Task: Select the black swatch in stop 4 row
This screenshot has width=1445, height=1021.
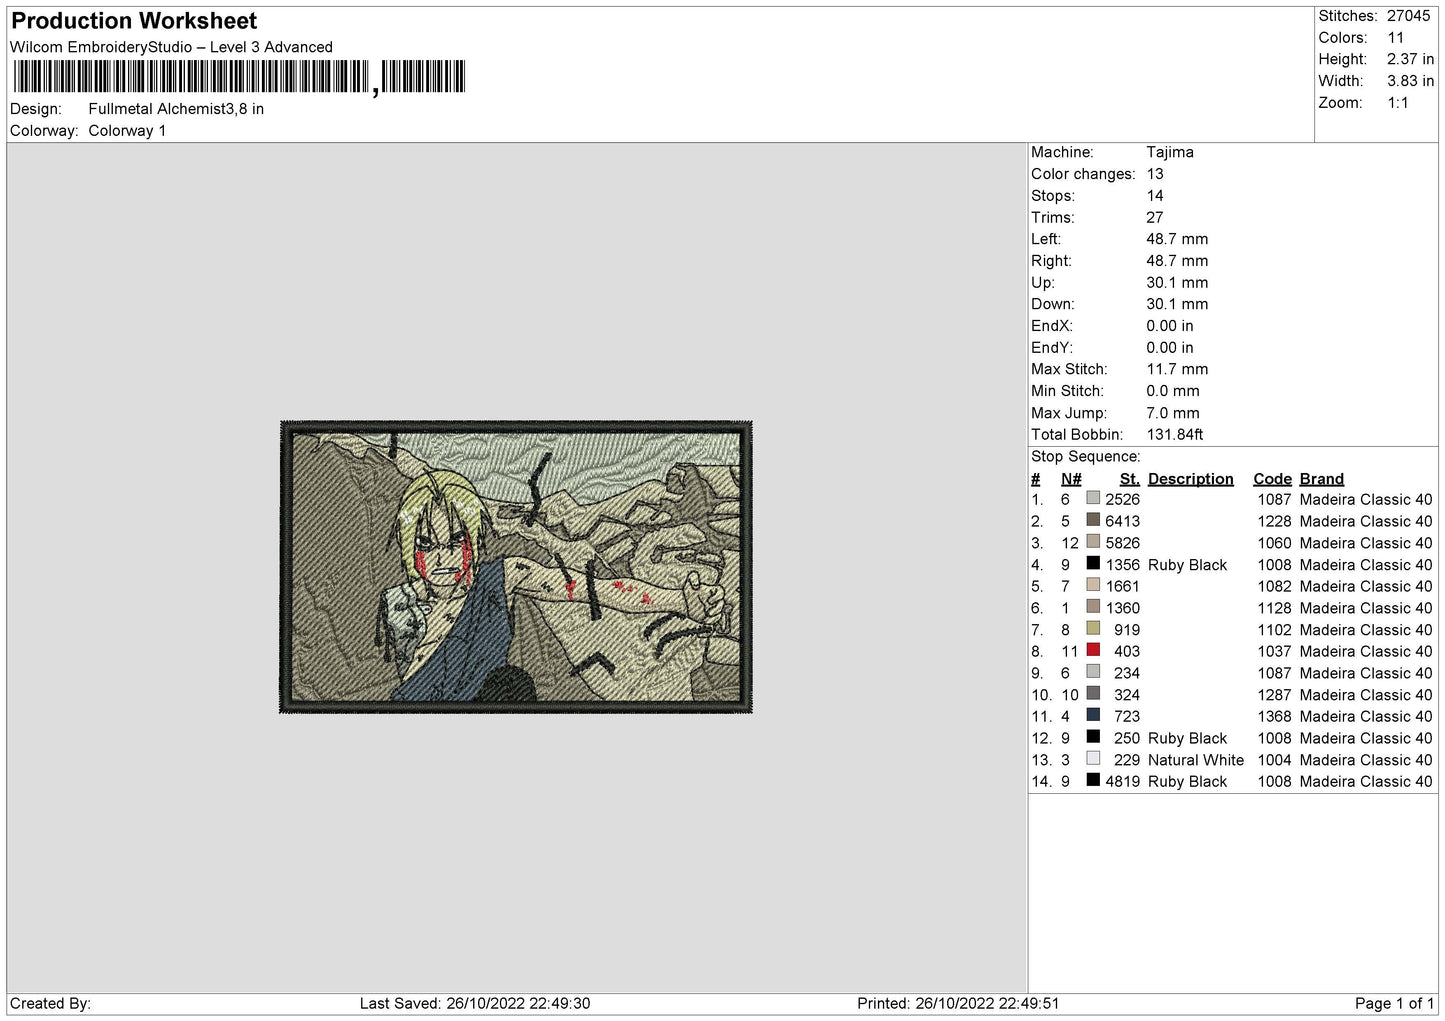Action: tap(1093, 563)
